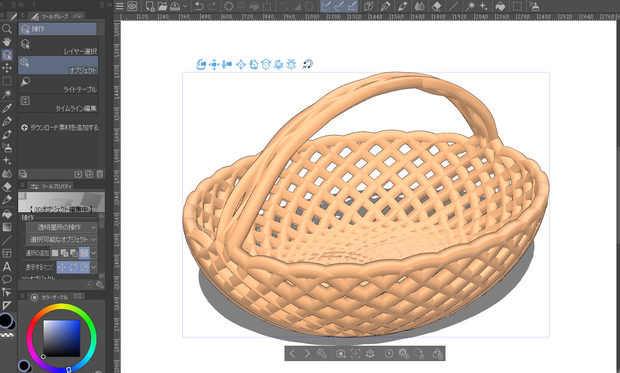Image resolution: width=620 pixels, height=373 pixels.
Task: Select the Frame border tool
Action: pos(7,253)
